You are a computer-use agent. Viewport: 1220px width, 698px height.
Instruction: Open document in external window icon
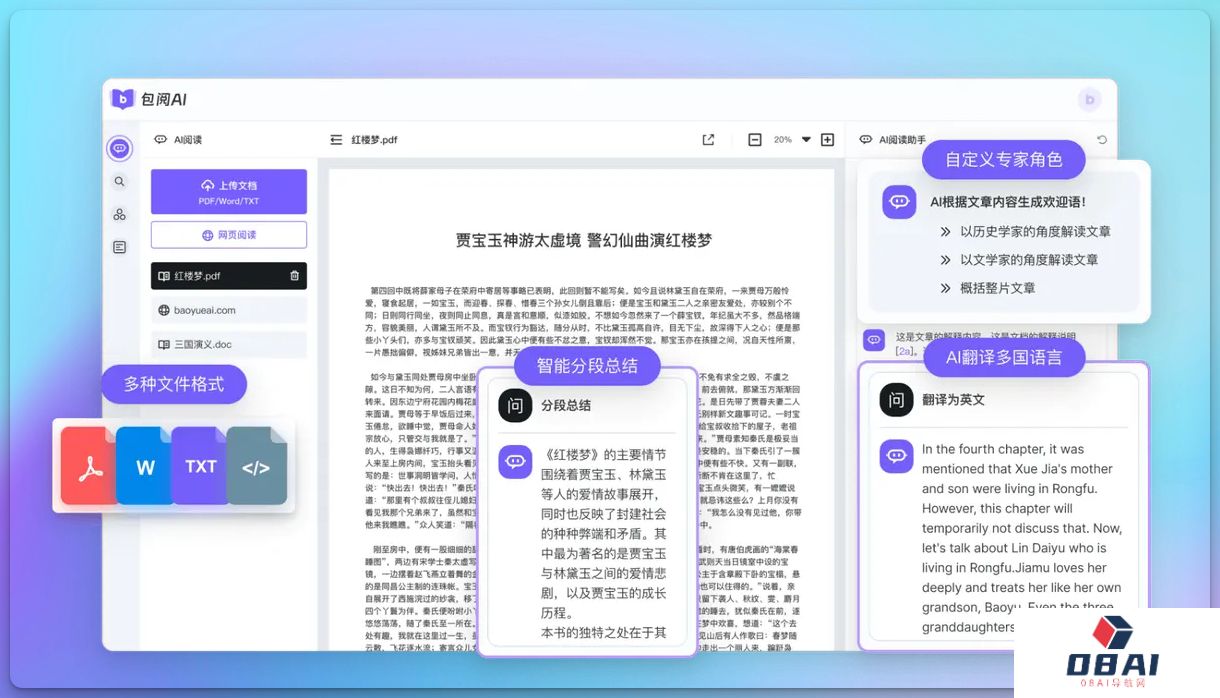point(708,140)
